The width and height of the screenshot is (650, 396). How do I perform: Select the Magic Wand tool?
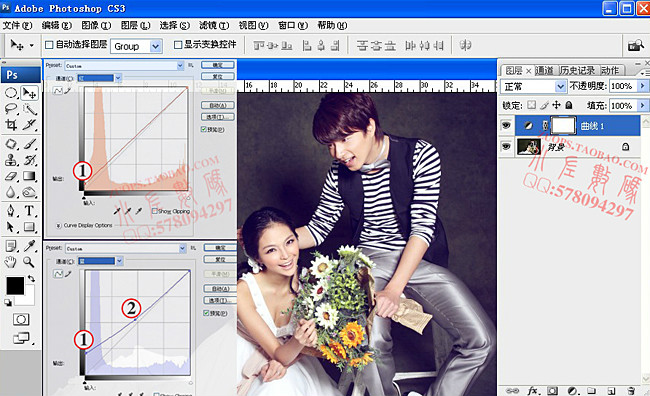click(29, 109)
